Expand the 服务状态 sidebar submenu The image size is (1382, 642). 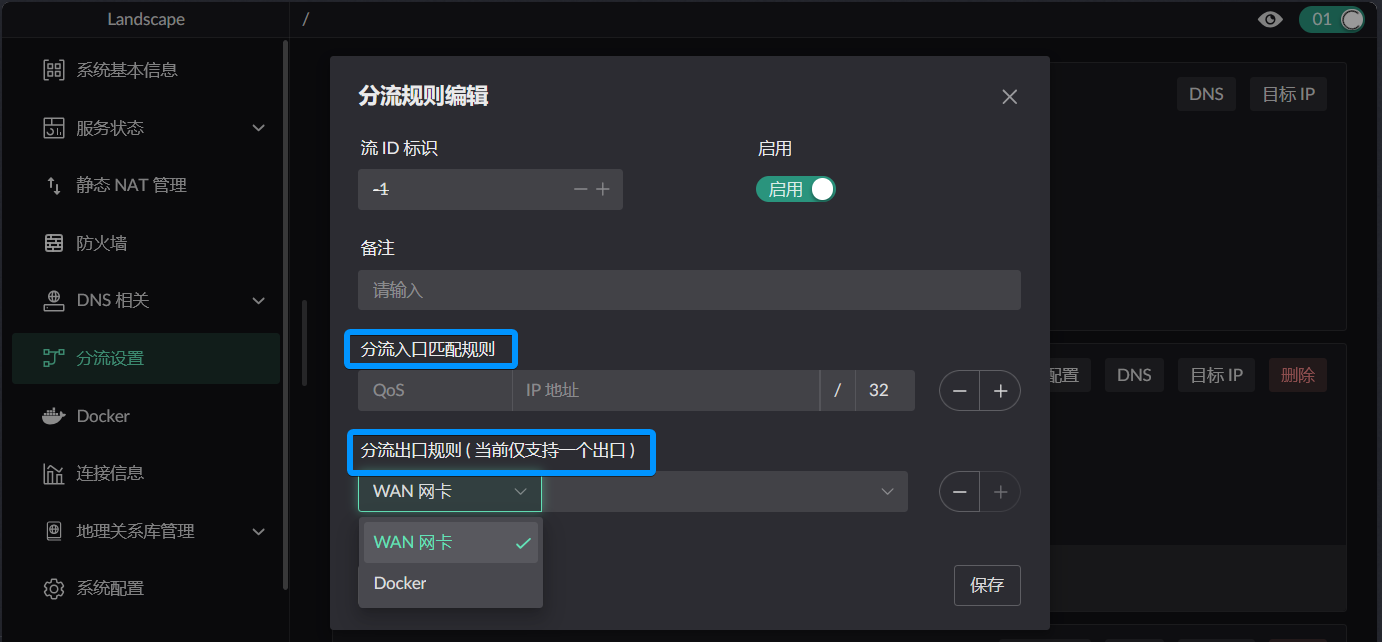[x=259, y=128]
